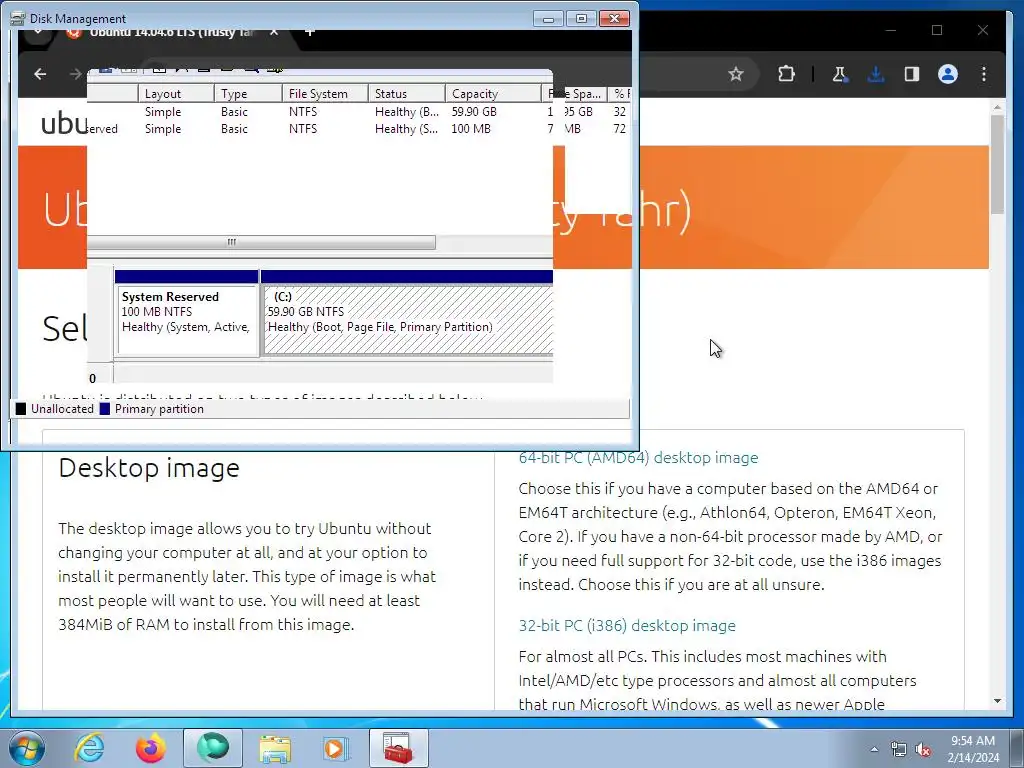
Task: Select the 100 MB capacity cell
Action: coord(471,129)
